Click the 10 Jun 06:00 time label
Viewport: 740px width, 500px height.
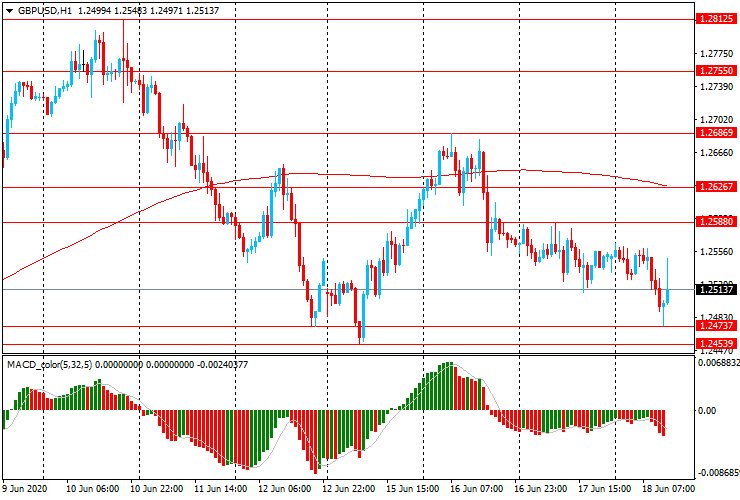(92, 489)
